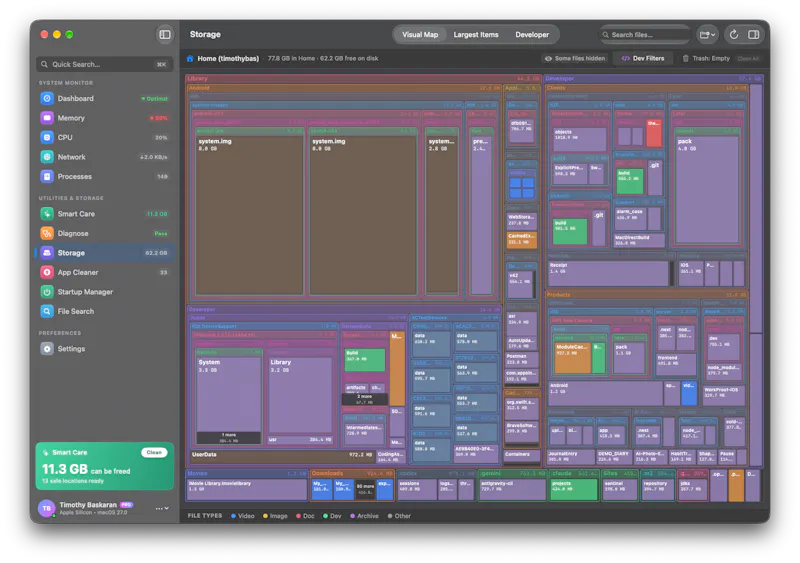
Task: Open the folder selector dropdown
Action: 708,35
